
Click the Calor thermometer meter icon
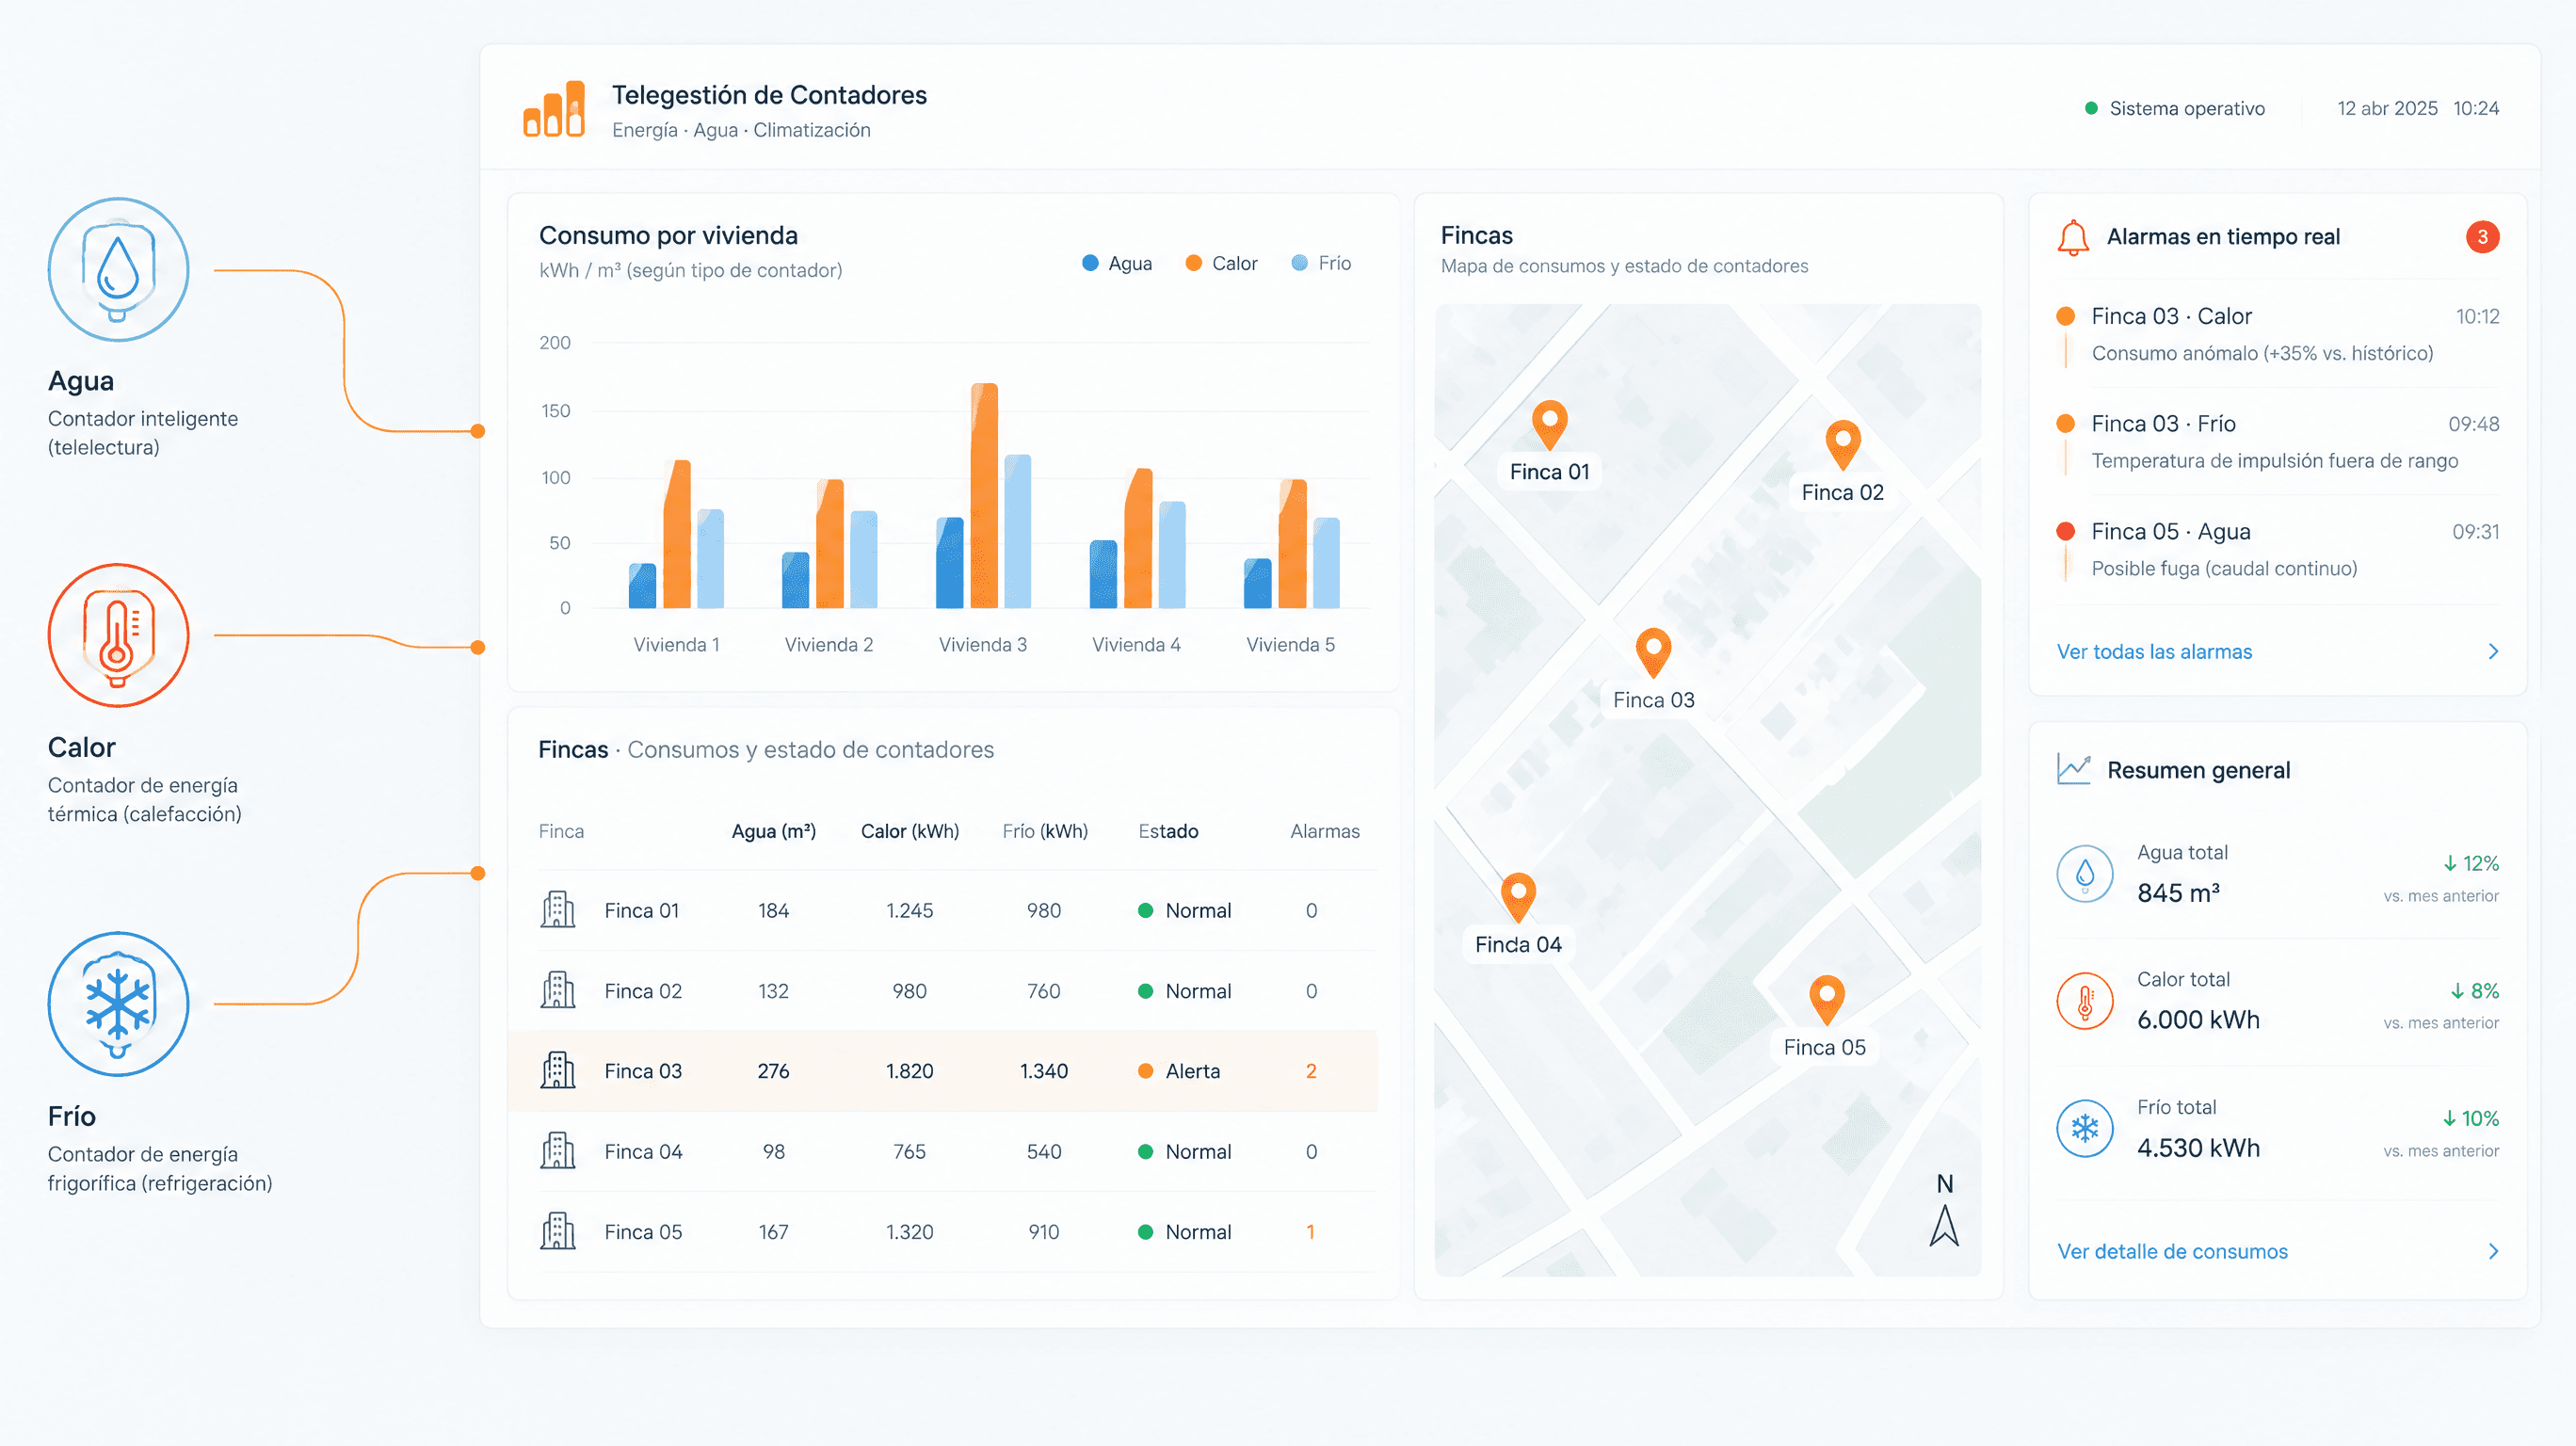(118, 635)
